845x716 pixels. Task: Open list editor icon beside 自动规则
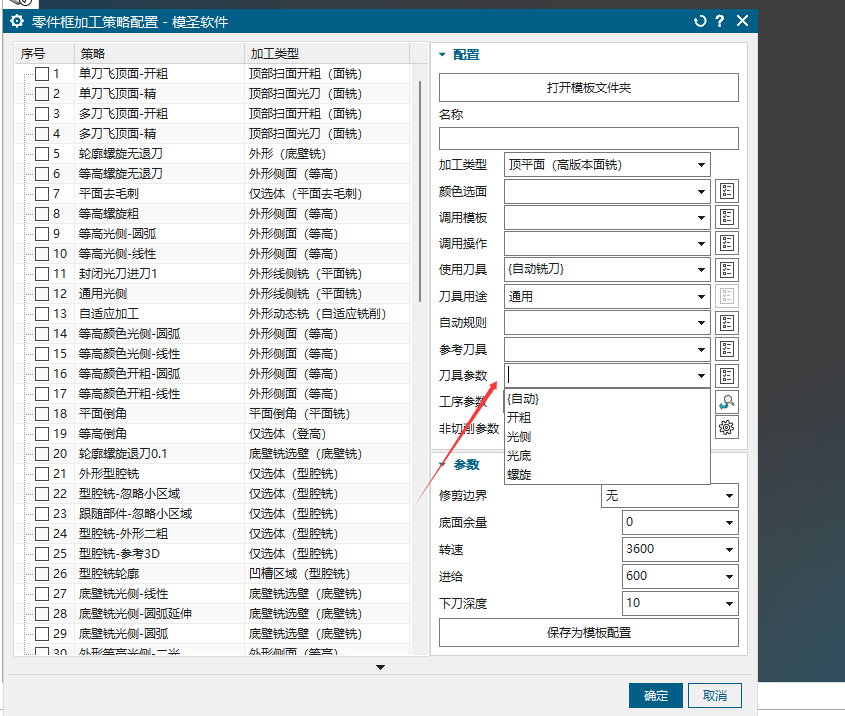click(x=726, y=323)
